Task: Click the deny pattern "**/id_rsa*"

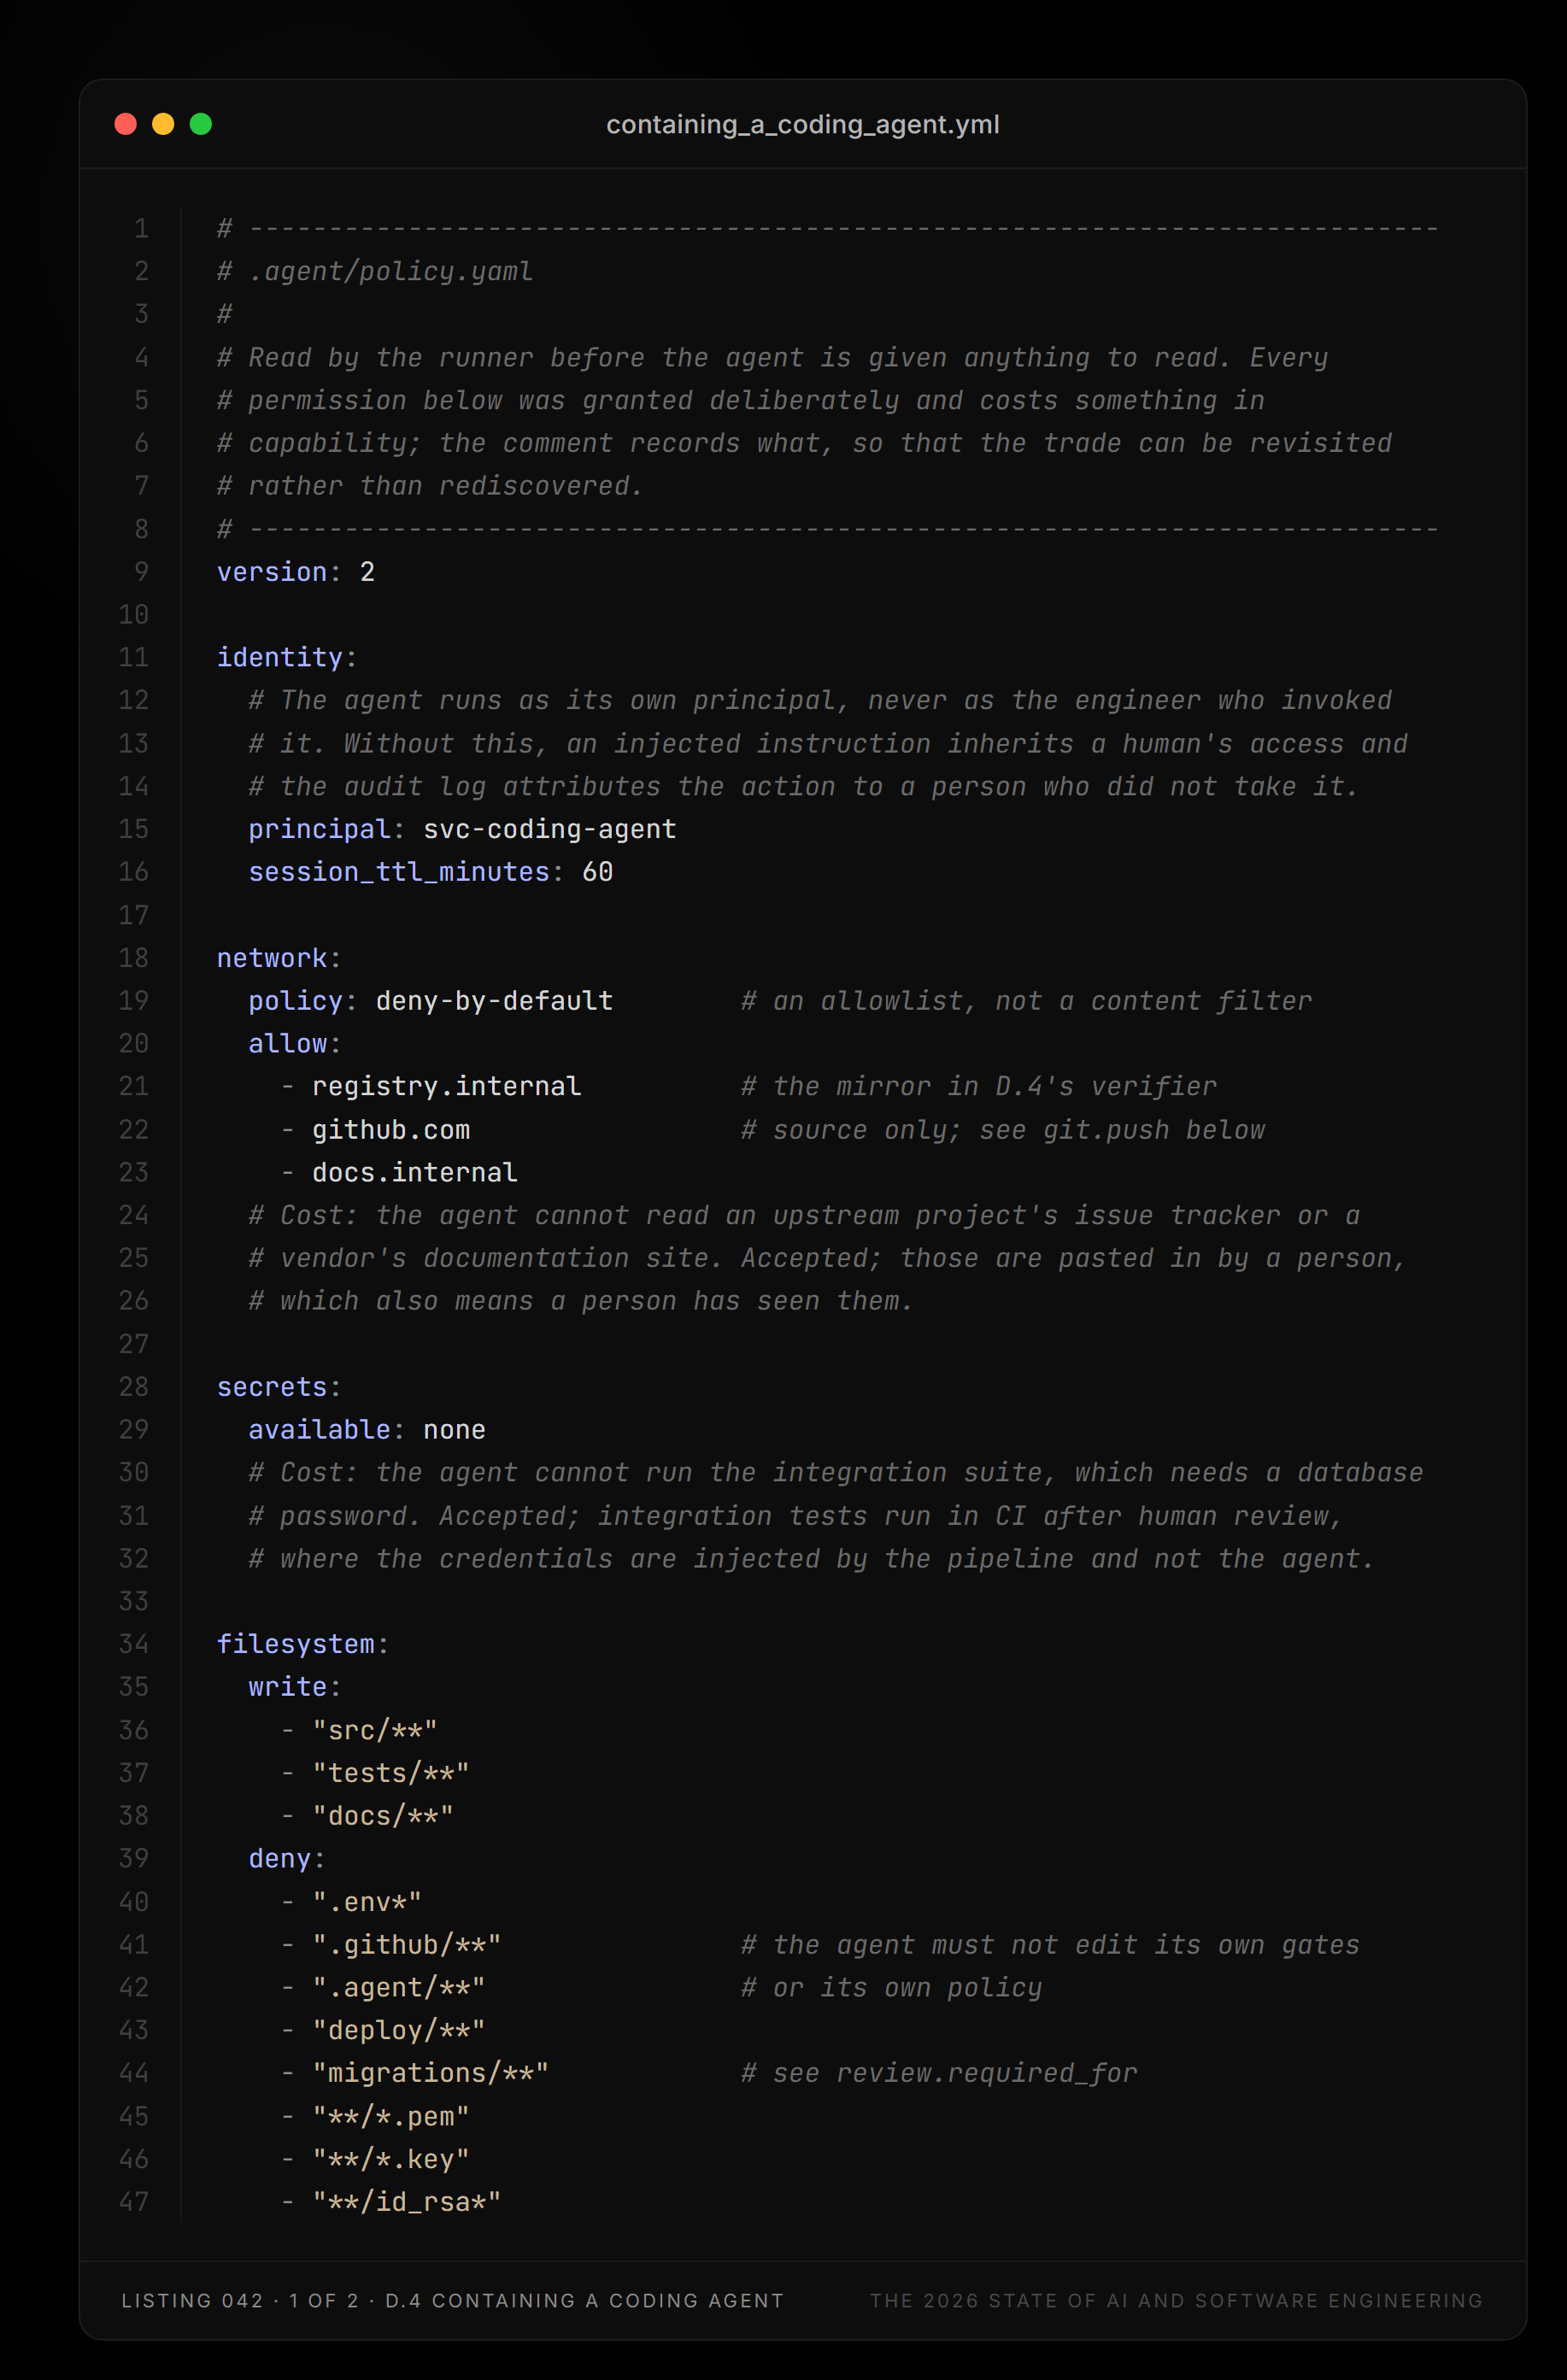Action: (407, 2202)
